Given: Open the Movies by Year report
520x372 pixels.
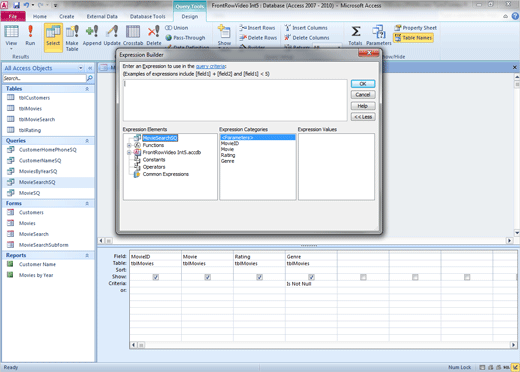Looking at the screenshot, I should pyautogui.click(x=36, y=275).
